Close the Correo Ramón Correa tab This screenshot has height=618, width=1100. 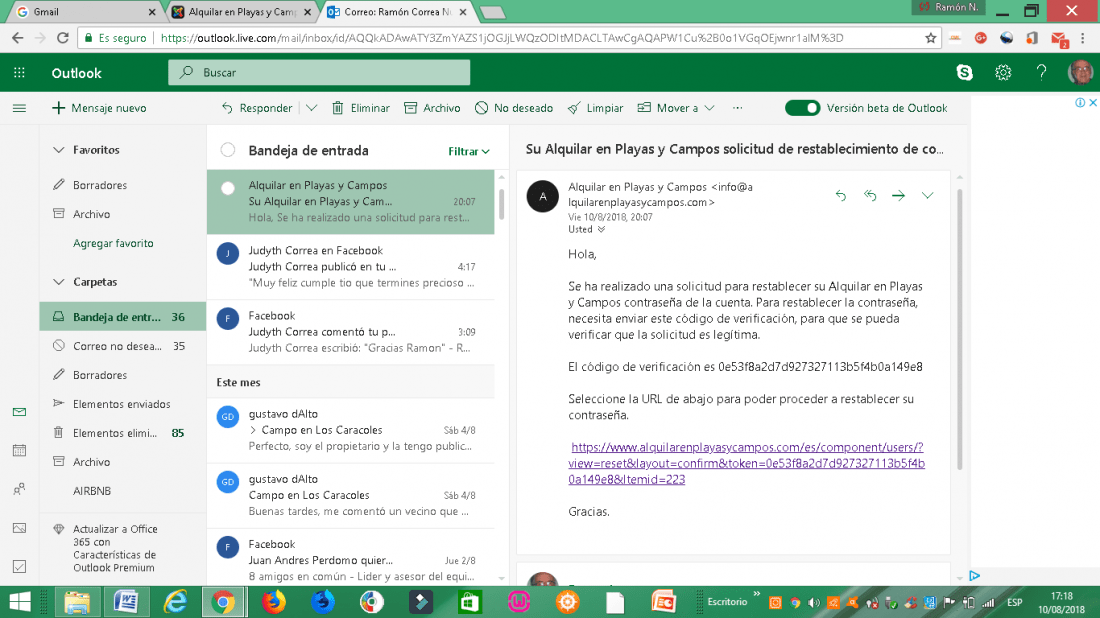pos(463,12)
